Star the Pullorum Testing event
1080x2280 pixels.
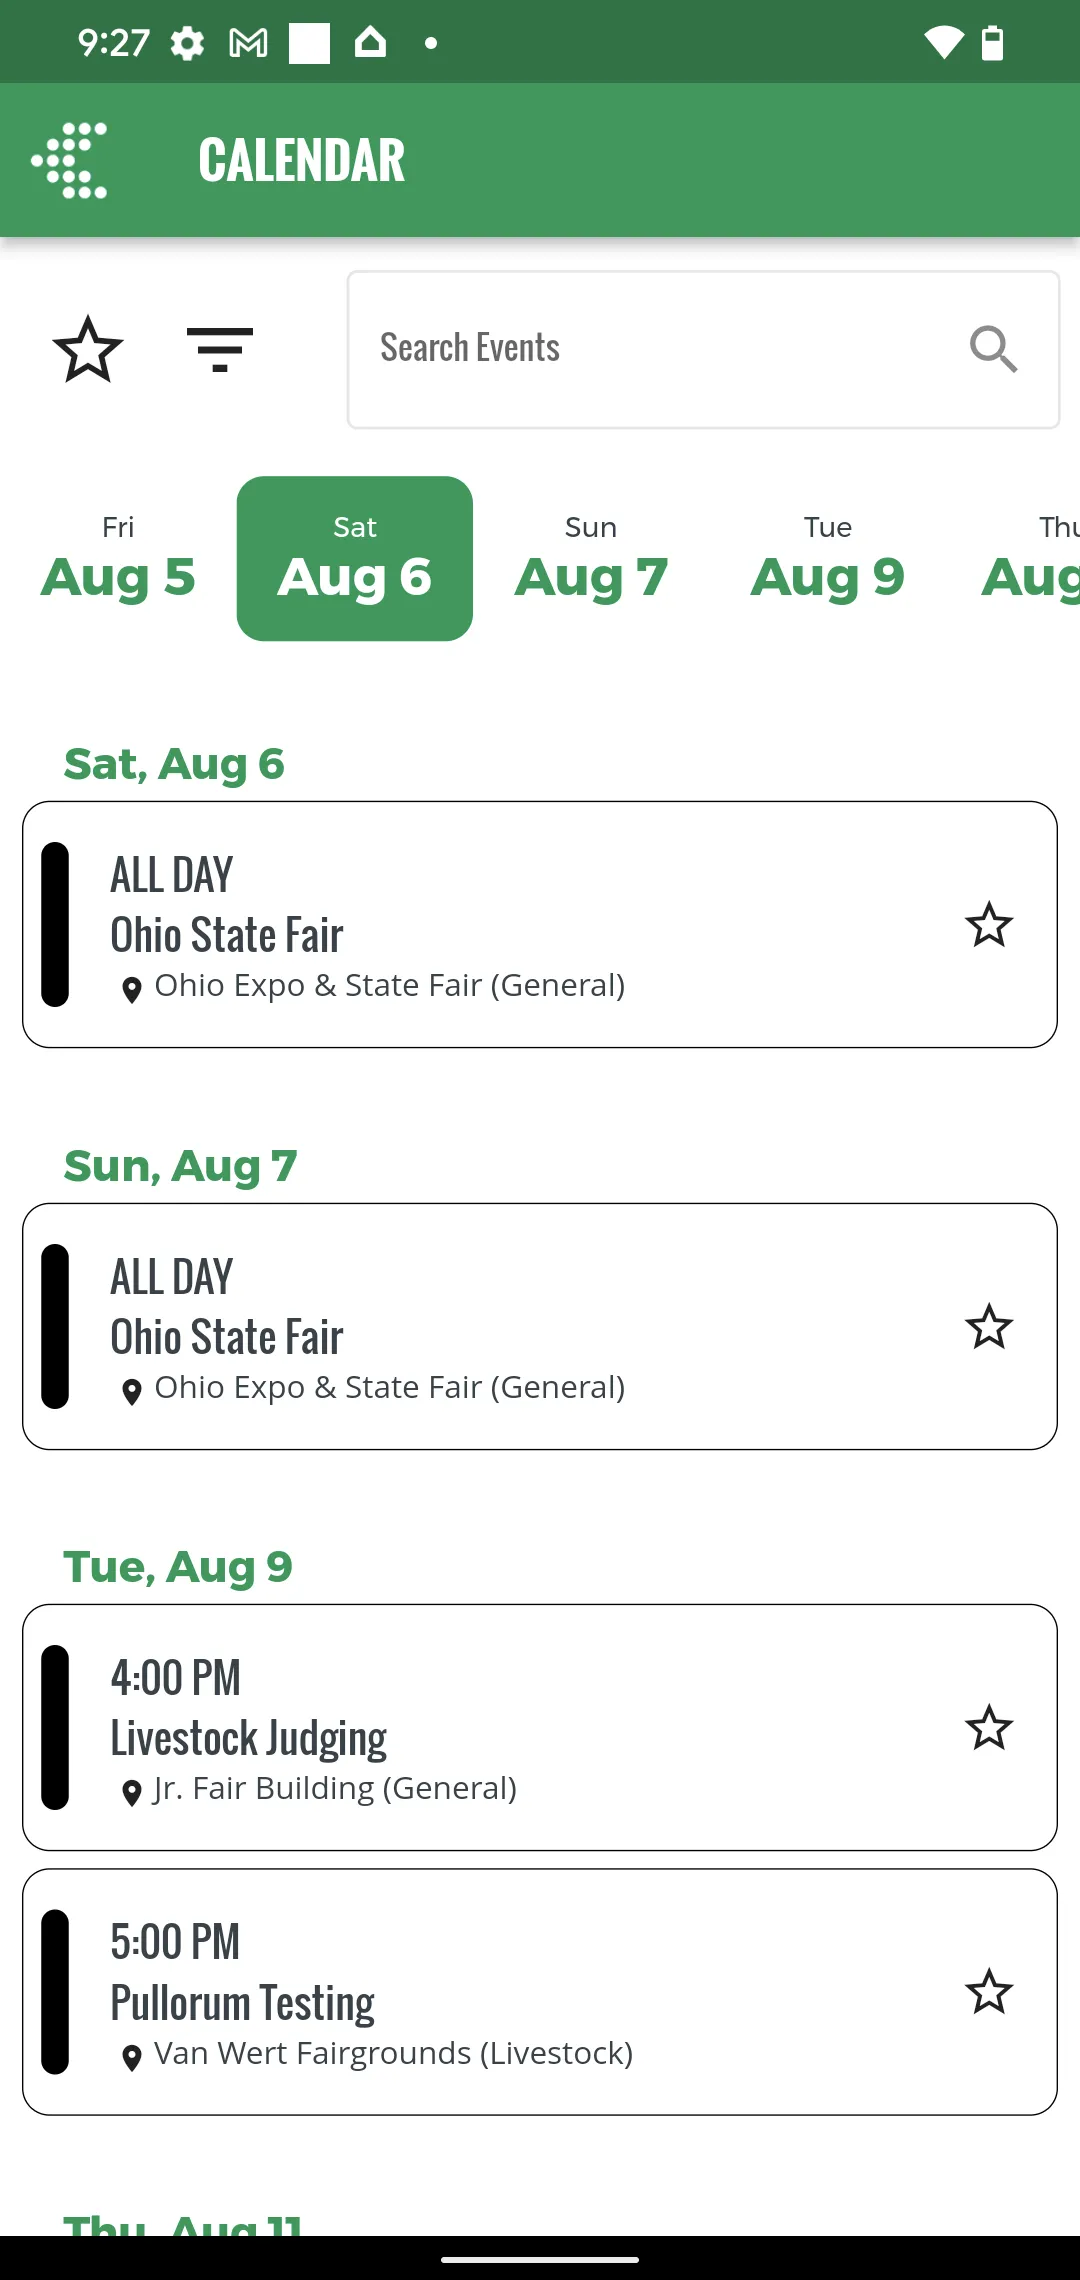[989, 1992]
